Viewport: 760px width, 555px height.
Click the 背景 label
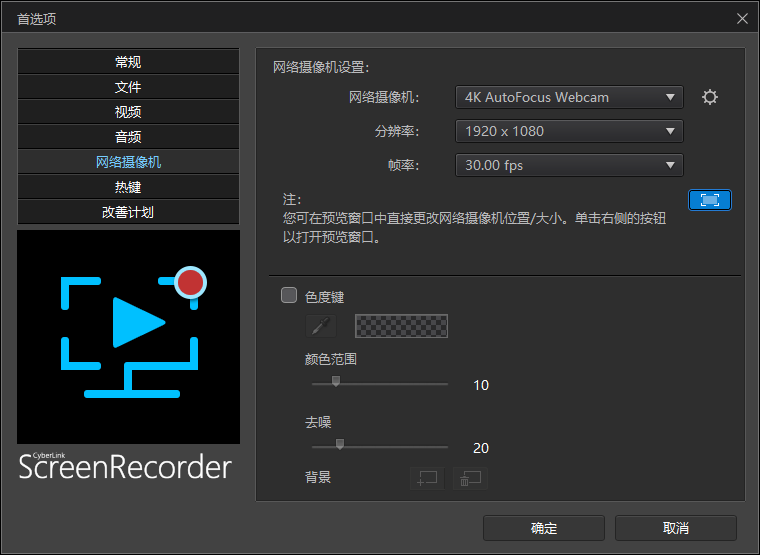[x=318, y=477]
